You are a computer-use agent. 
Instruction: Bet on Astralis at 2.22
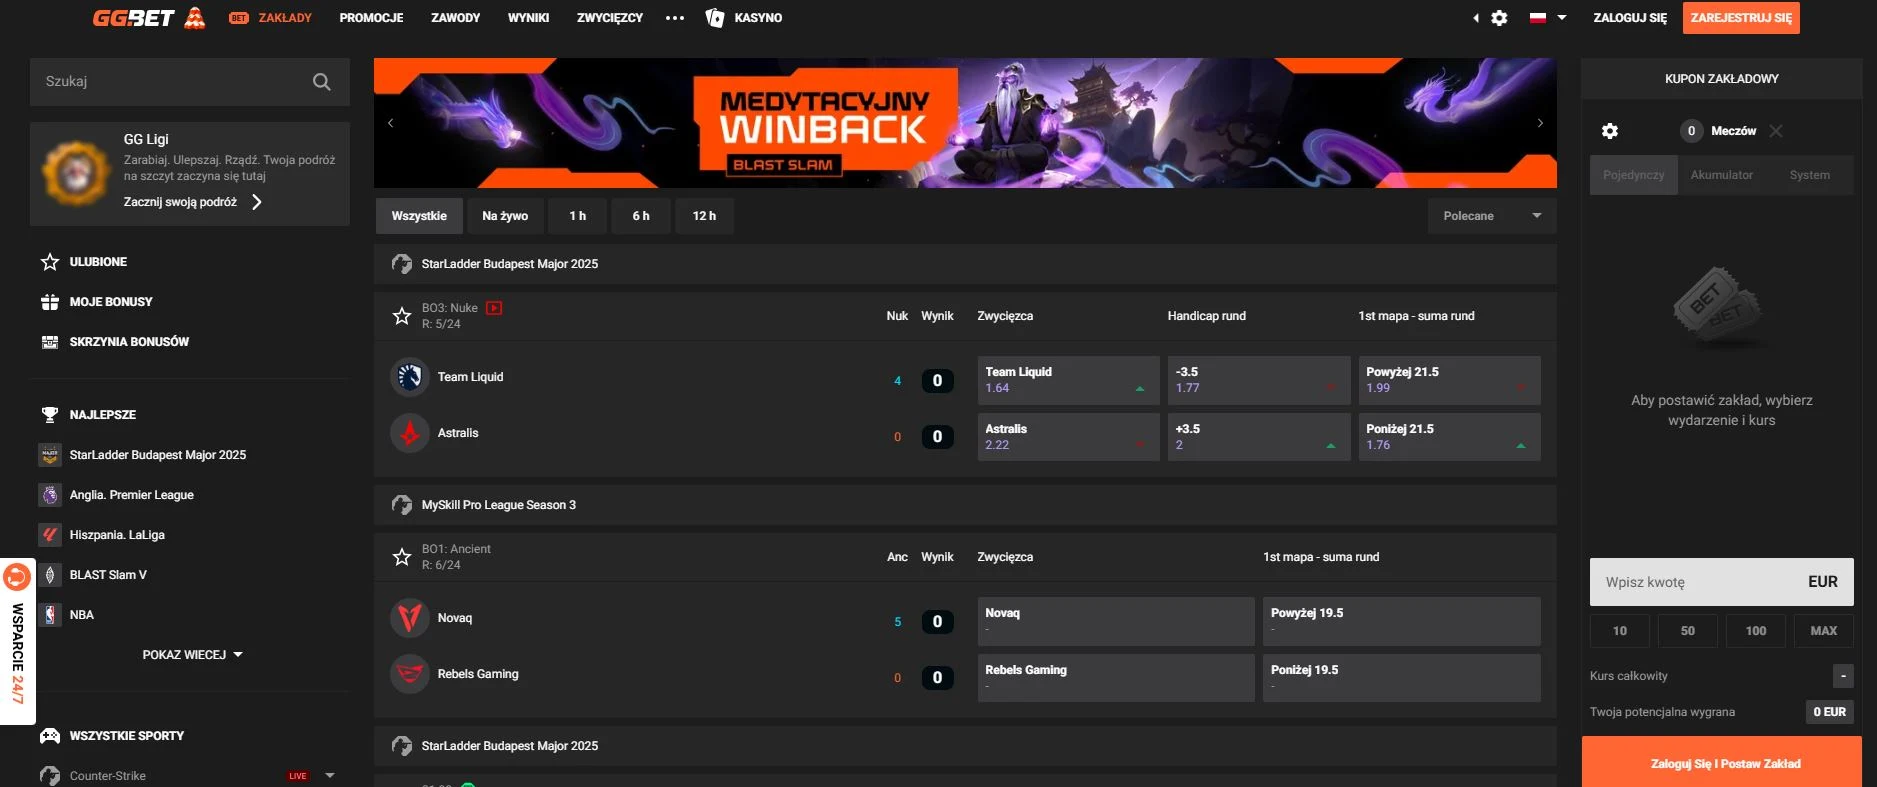tap(1069, 437)
